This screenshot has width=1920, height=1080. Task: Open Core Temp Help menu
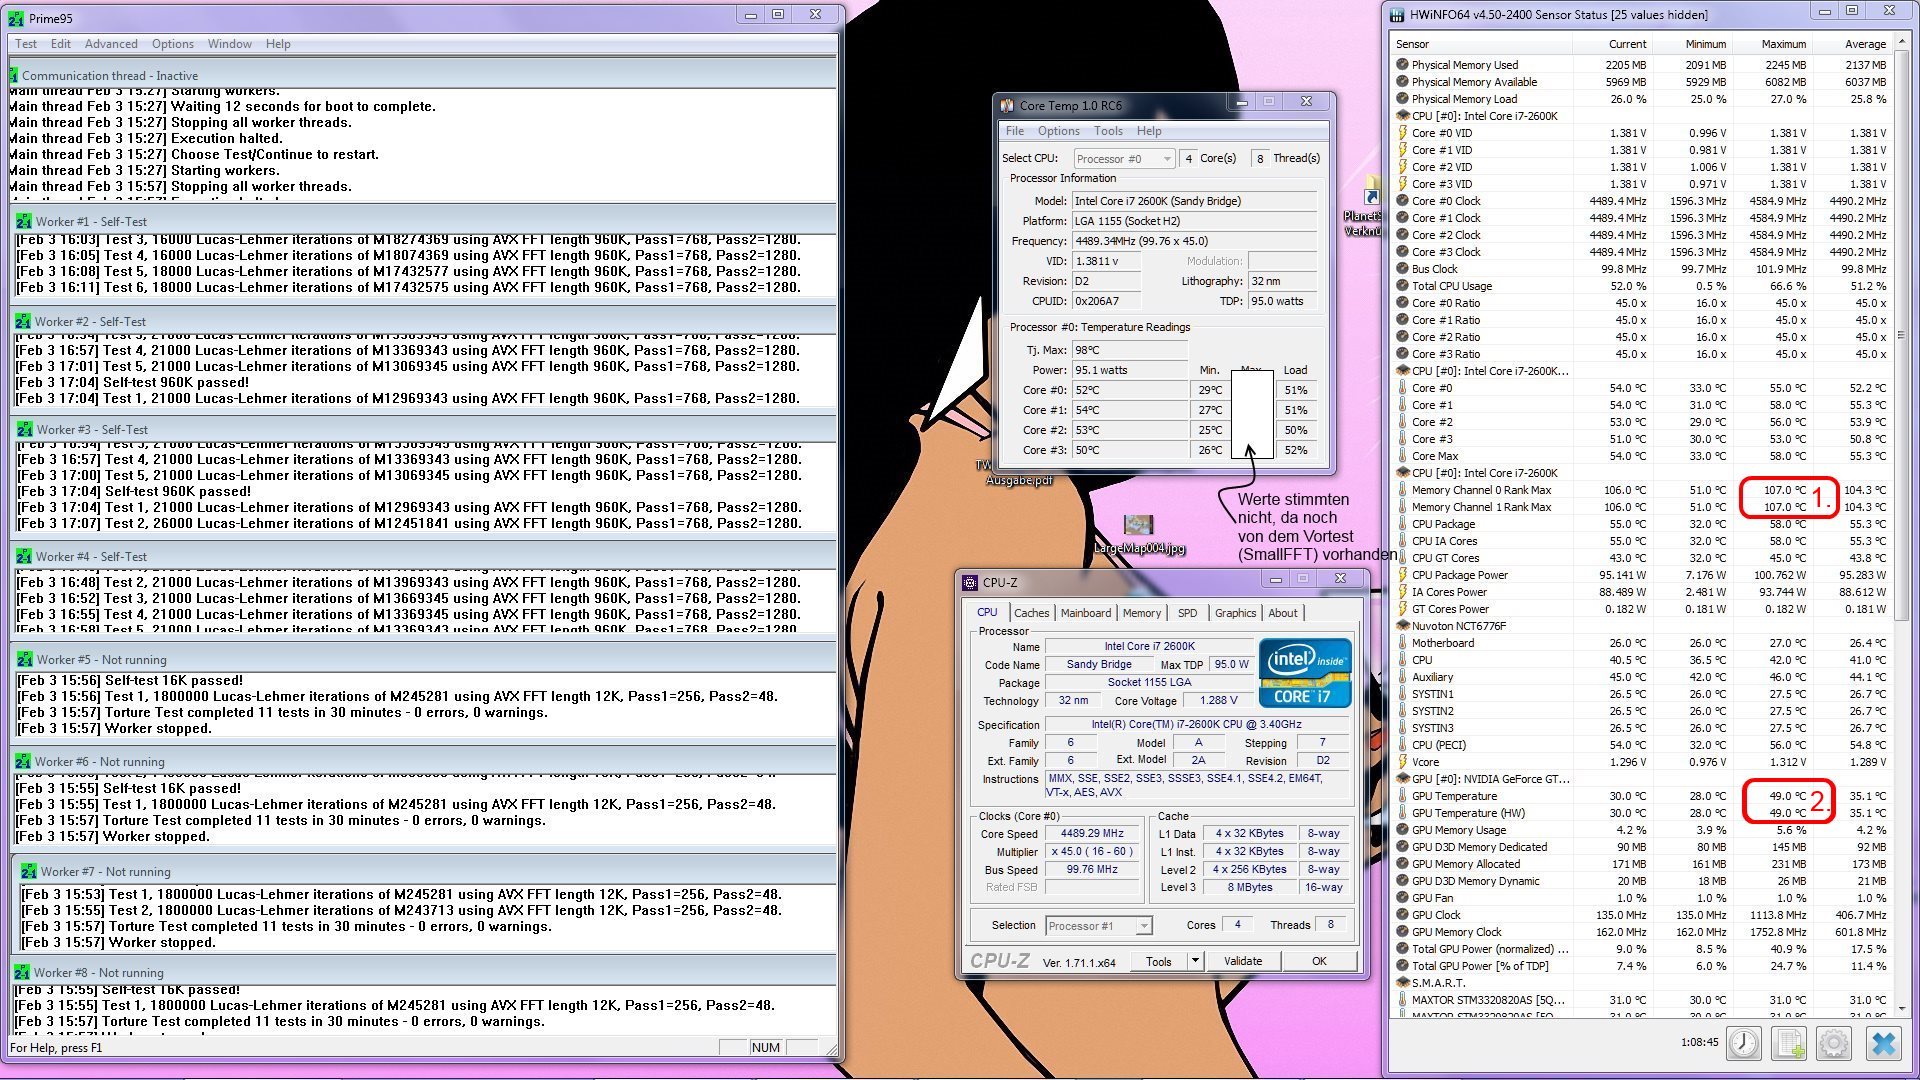(x=1149, y=131)
